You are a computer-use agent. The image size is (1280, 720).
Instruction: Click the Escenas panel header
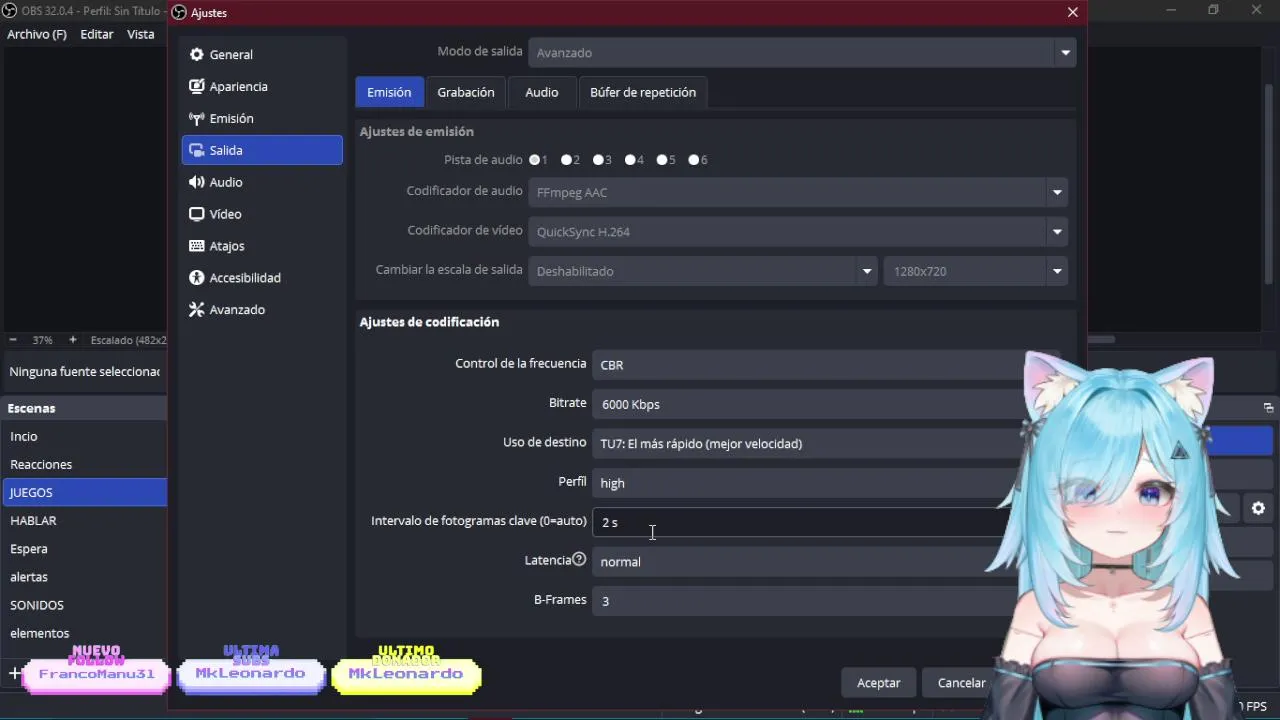pos(84,408)
